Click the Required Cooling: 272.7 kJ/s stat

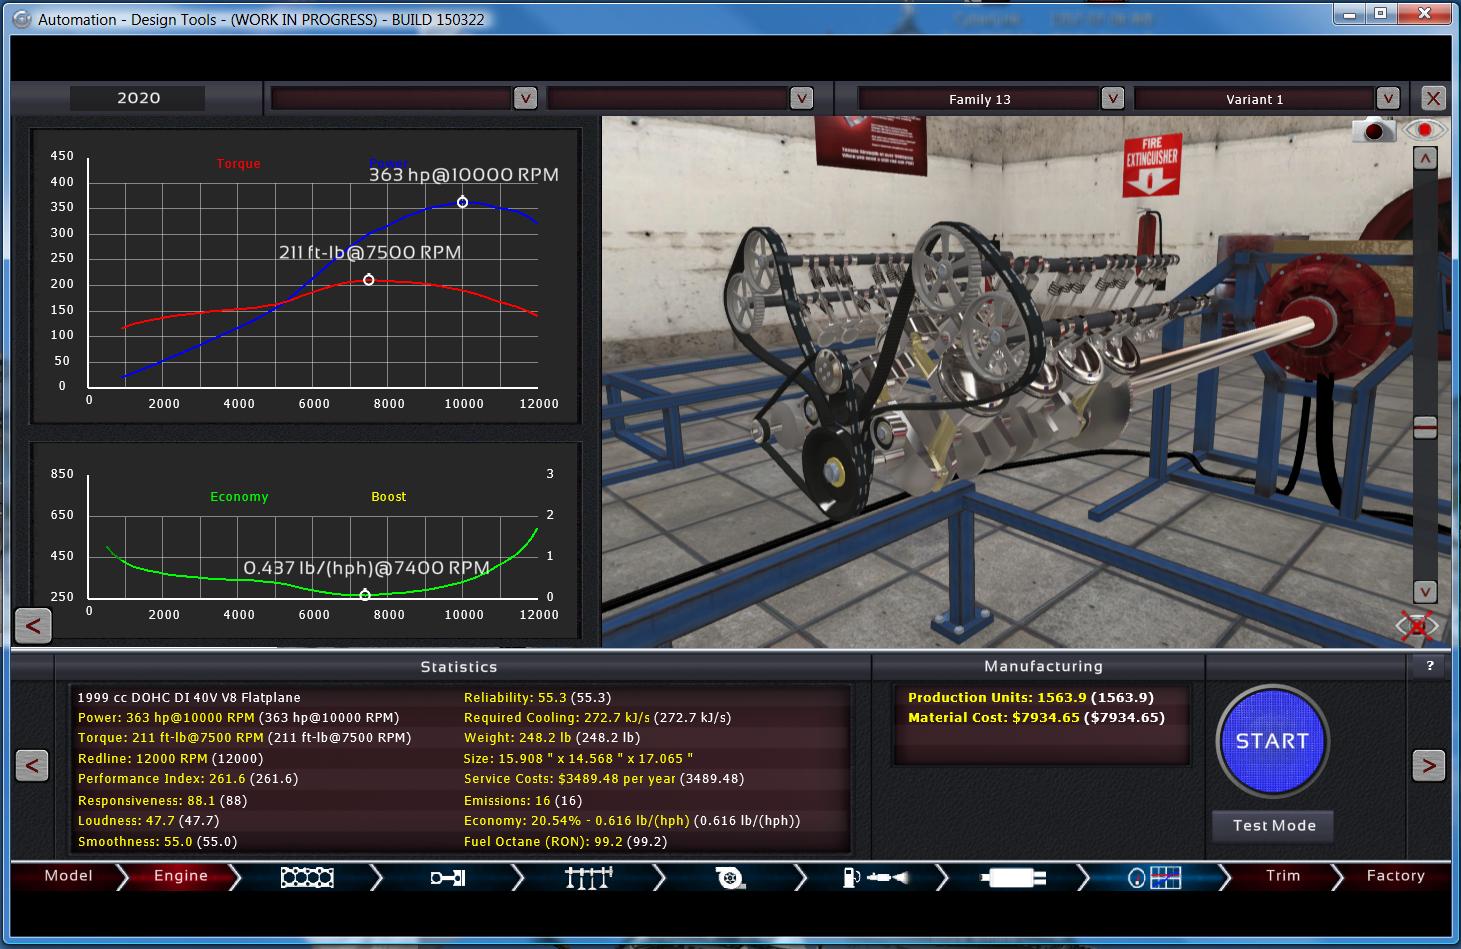(x=597, y=718)
